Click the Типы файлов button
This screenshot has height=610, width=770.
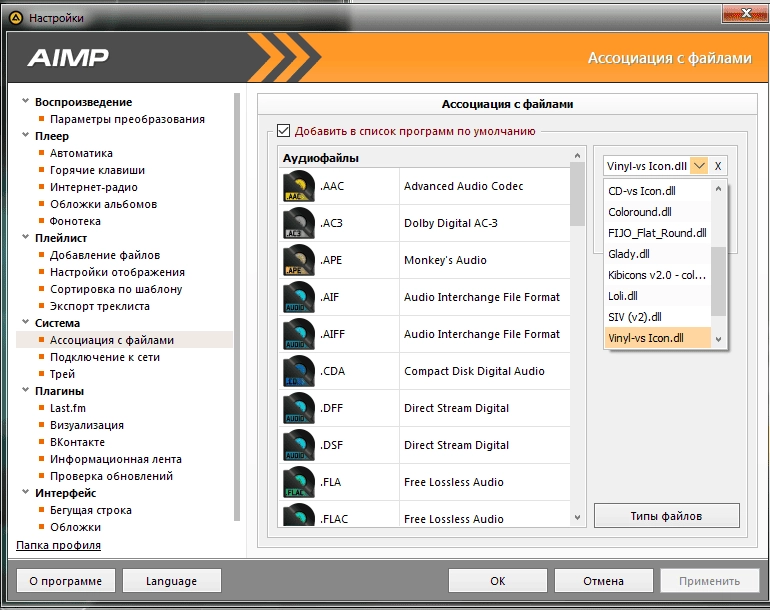pos(666,516)
